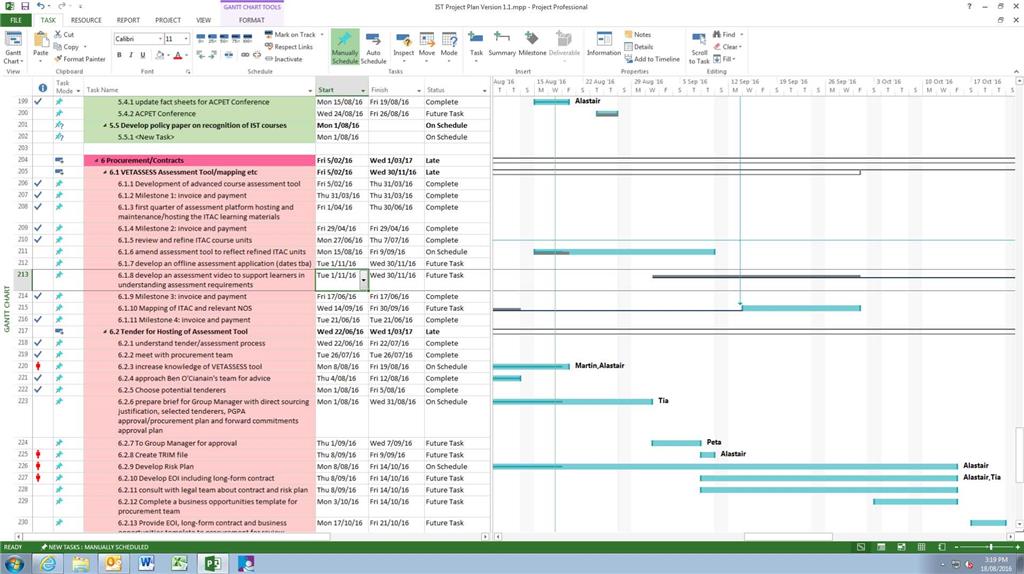Switch to Auto Schedule
The height and width of the screenshot is (574, 1024).
click(374, 47)
